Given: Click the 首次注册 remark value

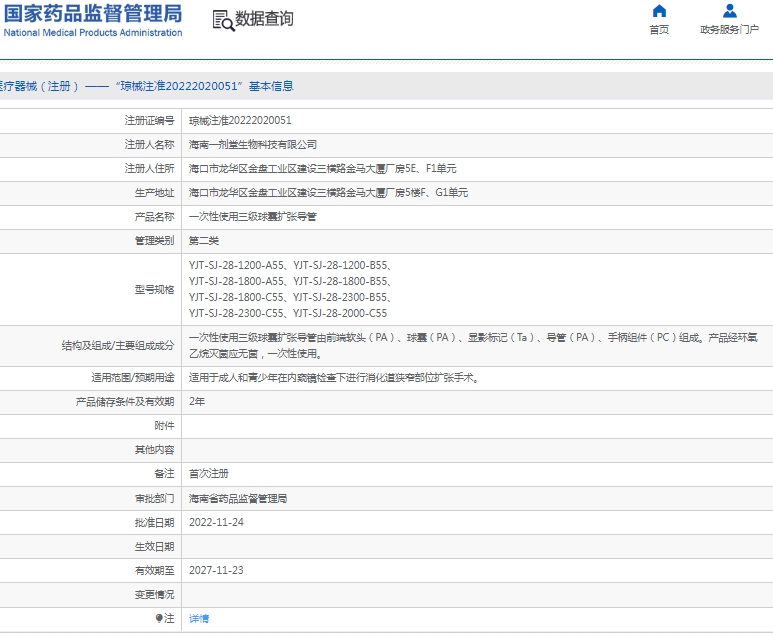Looking at the screenshot, I should coord(209,474).
